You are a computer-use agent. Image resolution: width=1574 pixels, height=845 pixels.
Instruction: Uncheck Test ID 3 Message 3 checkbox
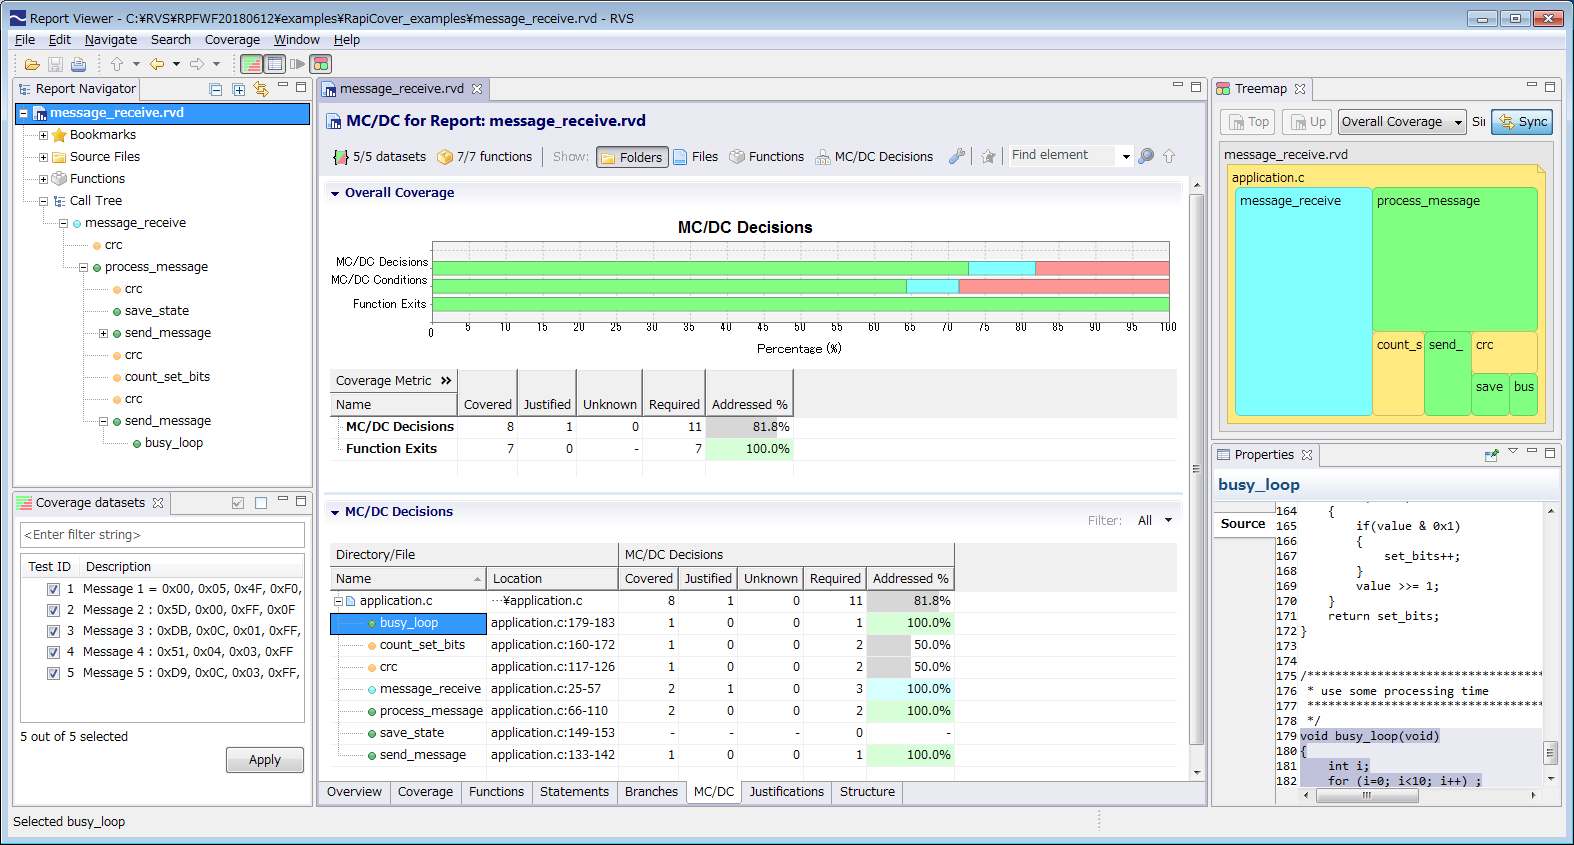[x=53, y=631]
